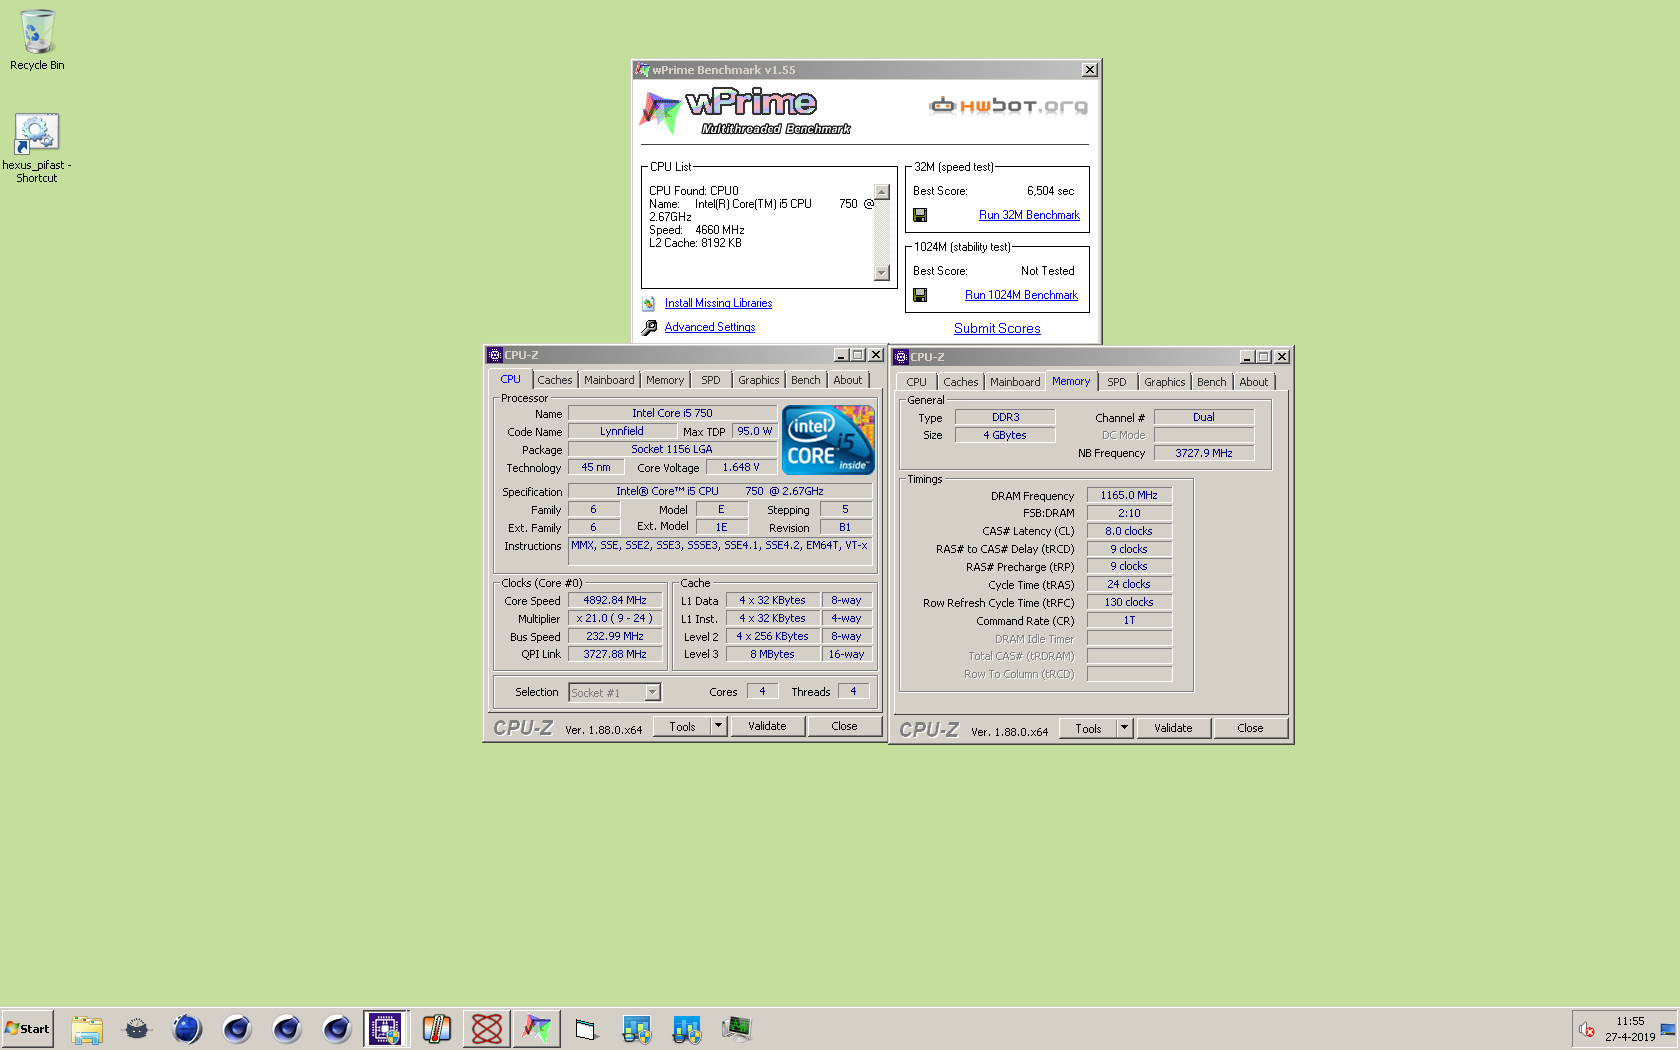1680x1050 pixels.
Task: Switch to Memory tab in left CPU-Z
Action: tap(665, 380)
